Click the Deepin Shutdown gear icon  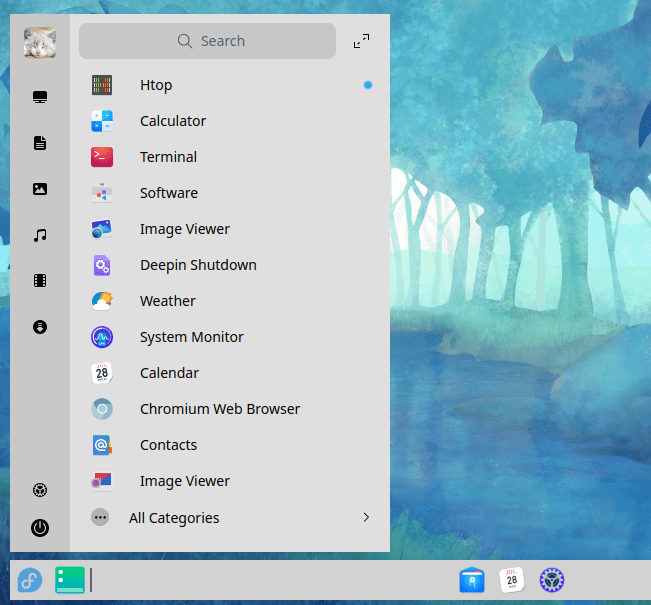point(102,265)
